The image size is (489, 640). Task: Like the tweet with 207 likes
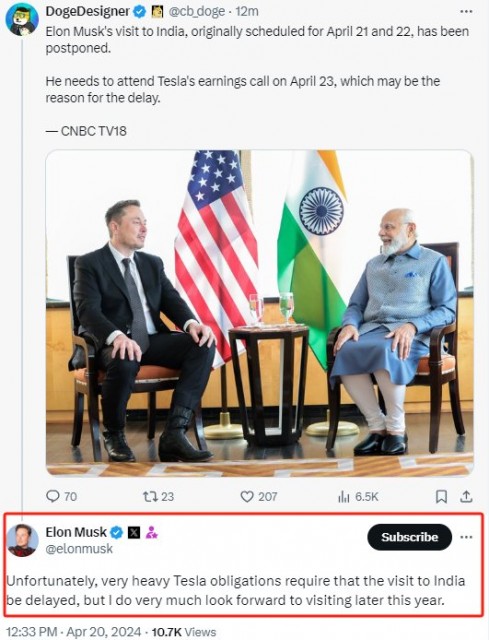pyautogui.click(x=247, y=496)
